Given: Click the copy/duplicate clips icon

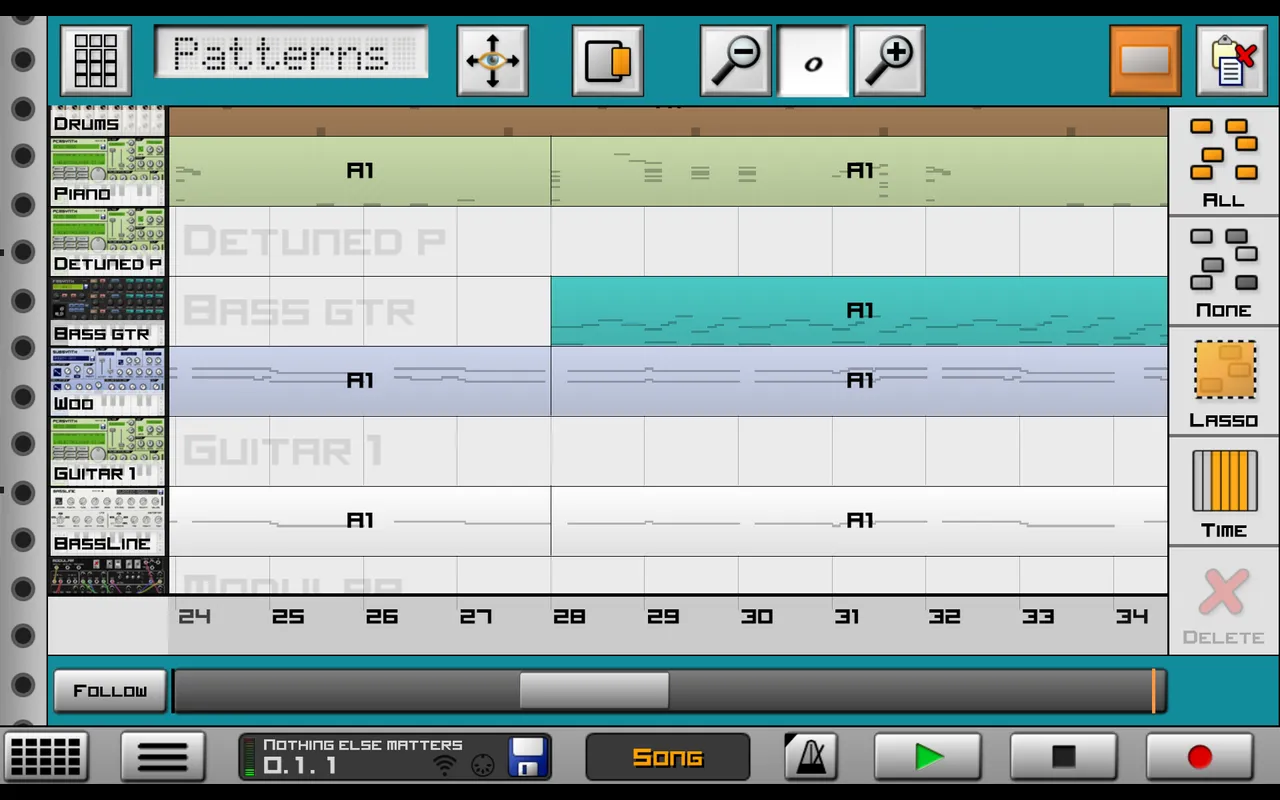Looking at the screenshot, I should pyautogui.click(x=608, y=61).
